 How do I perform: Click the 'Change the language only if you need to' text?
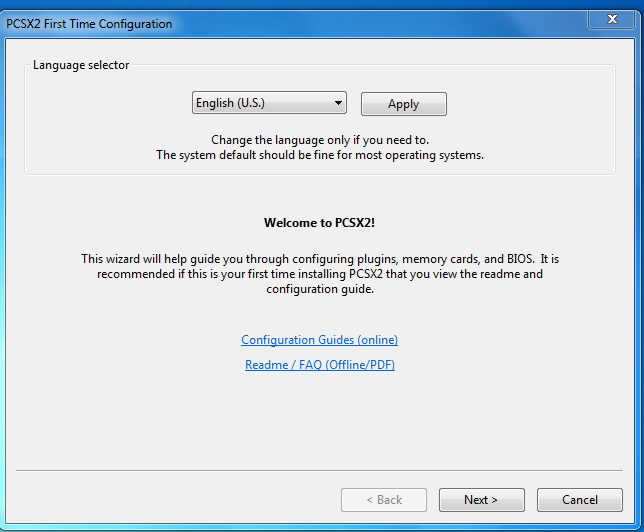point(320,140)
